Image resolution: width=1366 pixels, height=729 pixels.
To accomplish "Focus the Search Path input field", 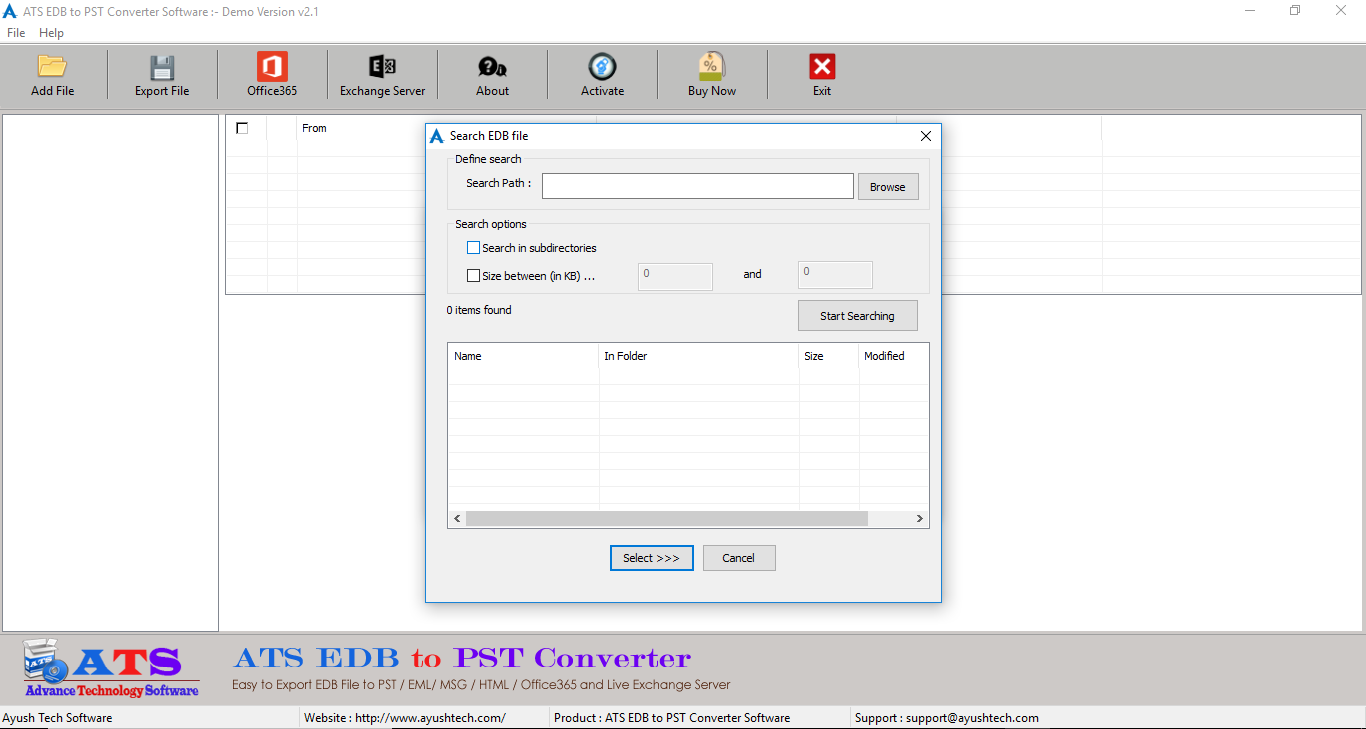I will click(698, 186).
